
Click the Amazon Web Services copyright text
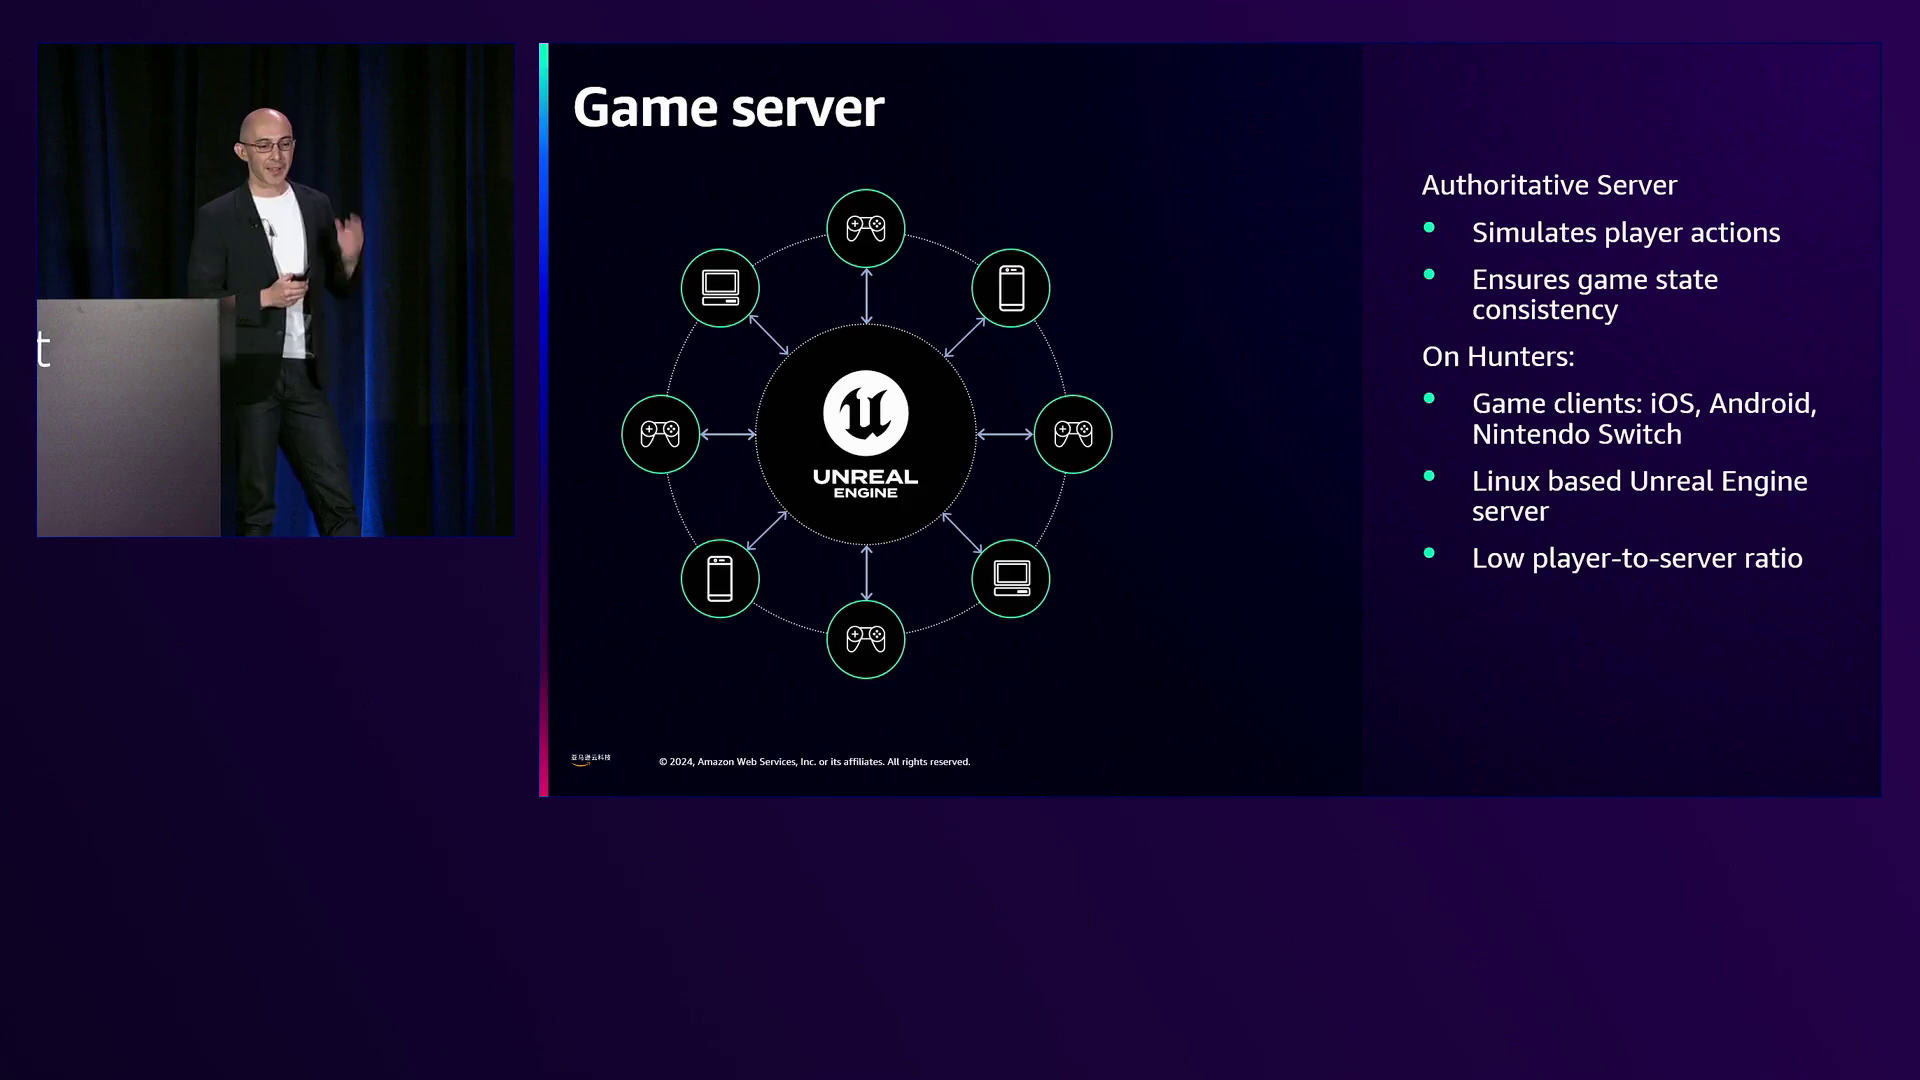pyautogui.click(x=814, y=762)
